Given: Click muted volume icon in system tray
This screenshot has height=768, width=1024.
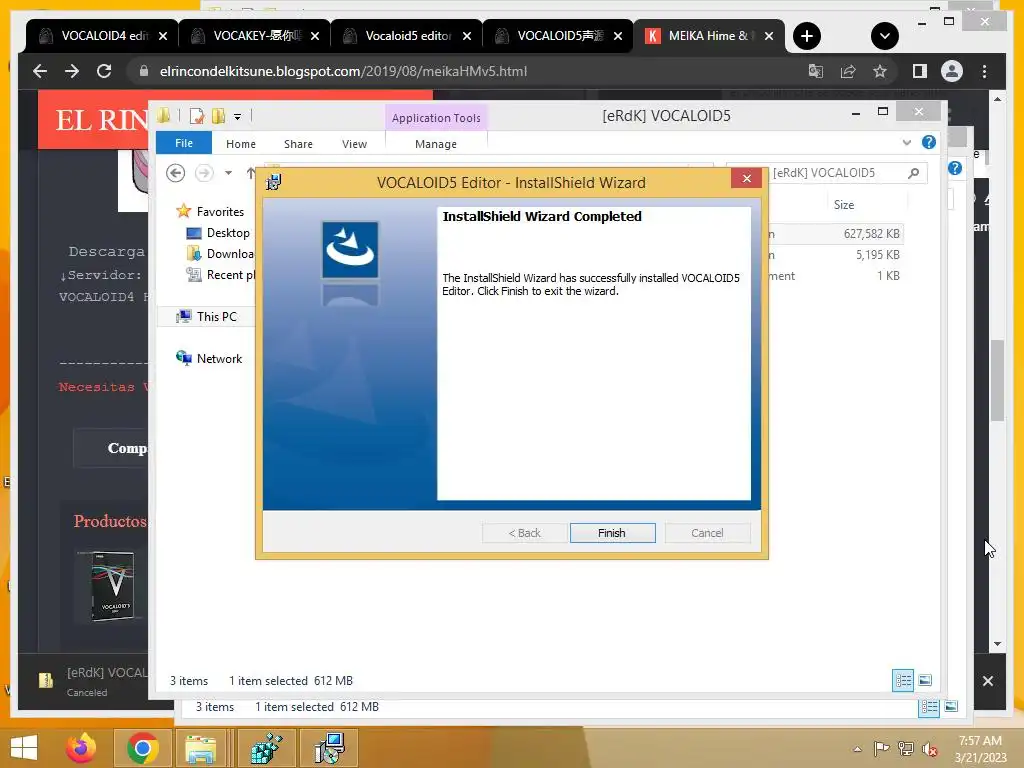Looking at the screenshot, I should tap(929, 749).
